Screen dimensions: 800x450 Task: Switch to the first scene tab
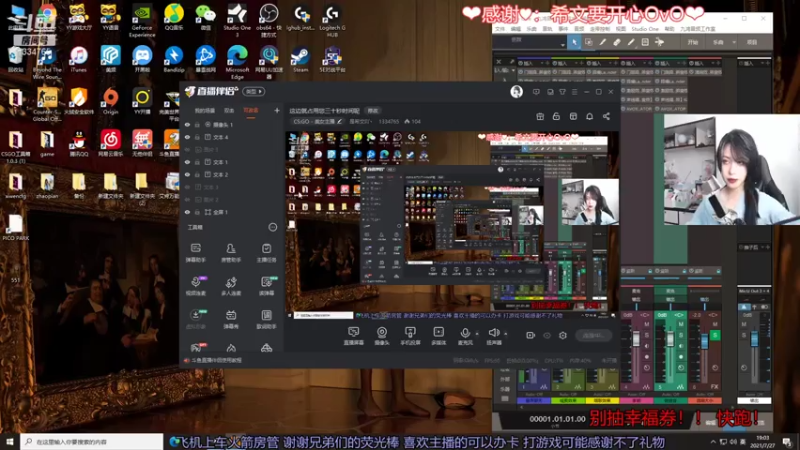coord(205,111)
